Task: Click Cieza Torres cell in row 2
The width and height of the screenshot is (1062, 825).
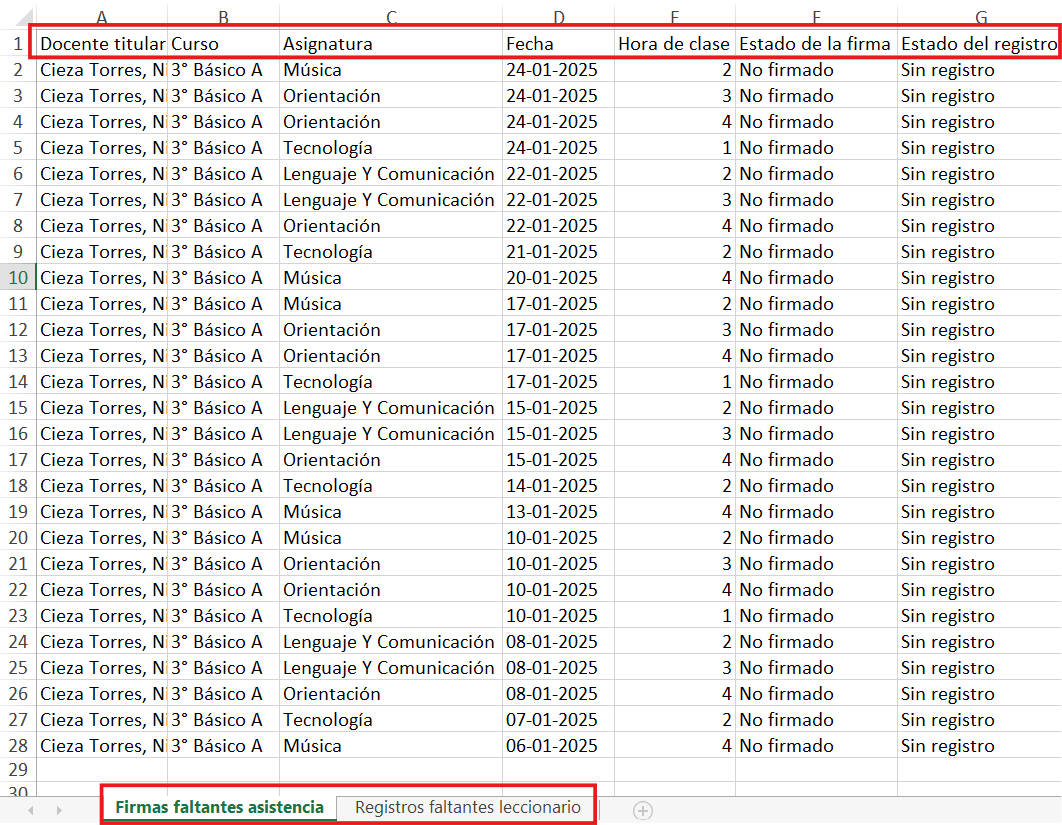Action: tap(102, 70)
